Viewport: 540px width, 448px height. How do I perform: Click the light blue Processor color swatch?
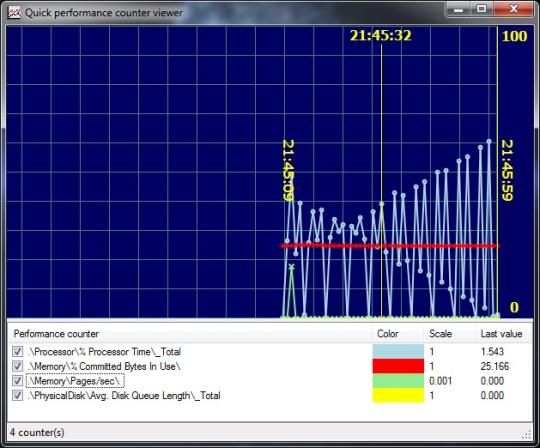point(398,351)
